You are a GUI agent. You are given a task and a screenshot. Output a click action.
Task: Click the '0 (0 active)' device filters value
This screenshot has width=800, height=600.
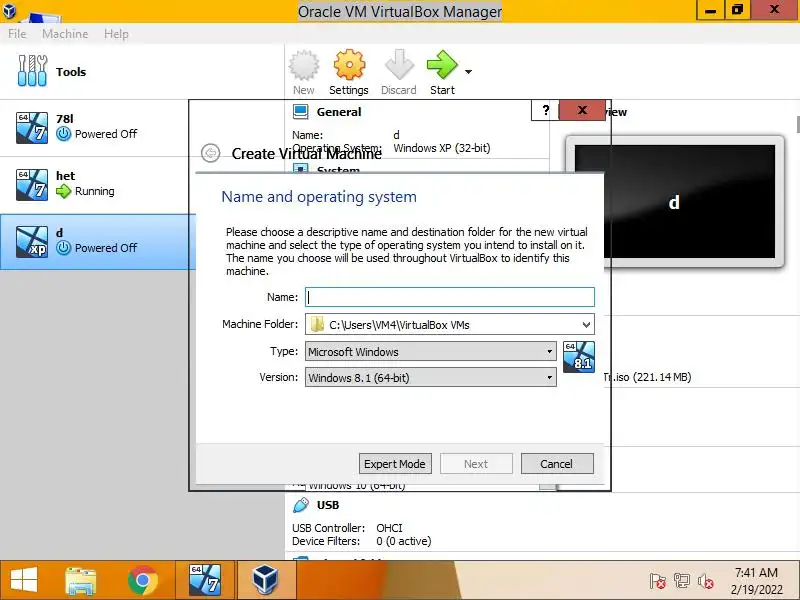pyautogui.click(x=404, y=541)
